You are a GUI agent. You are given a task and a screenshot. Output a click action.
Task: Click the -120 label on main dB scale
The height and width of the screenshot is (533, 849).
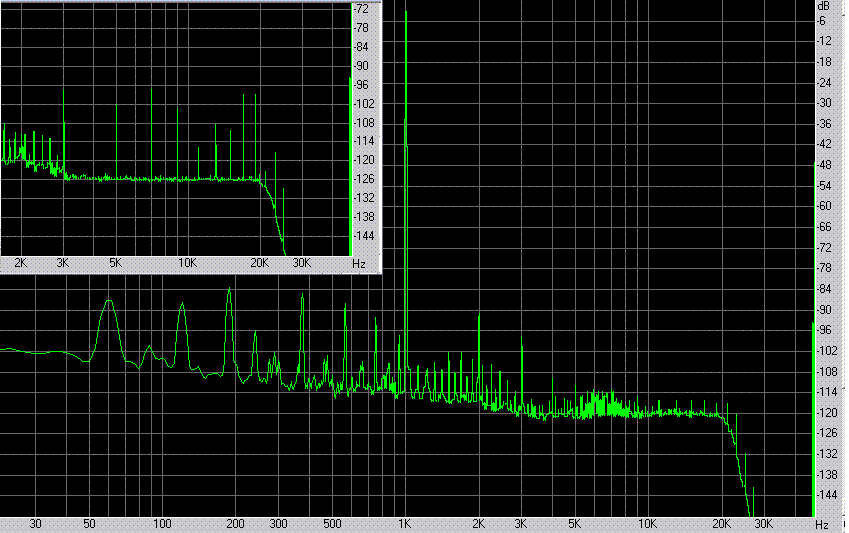pyautogui.click(x=827, y=413)
